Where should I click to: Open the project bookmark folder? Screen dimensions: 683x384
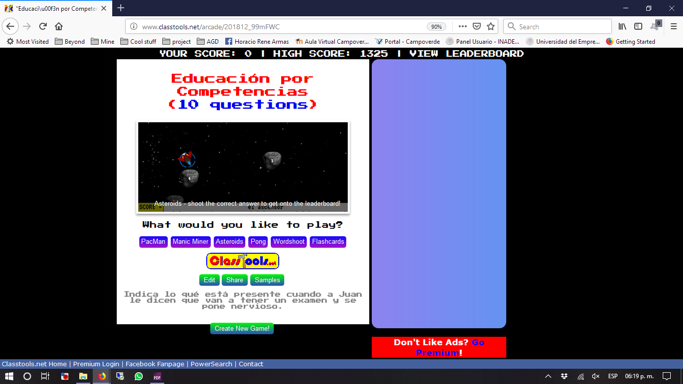point(176,41)
